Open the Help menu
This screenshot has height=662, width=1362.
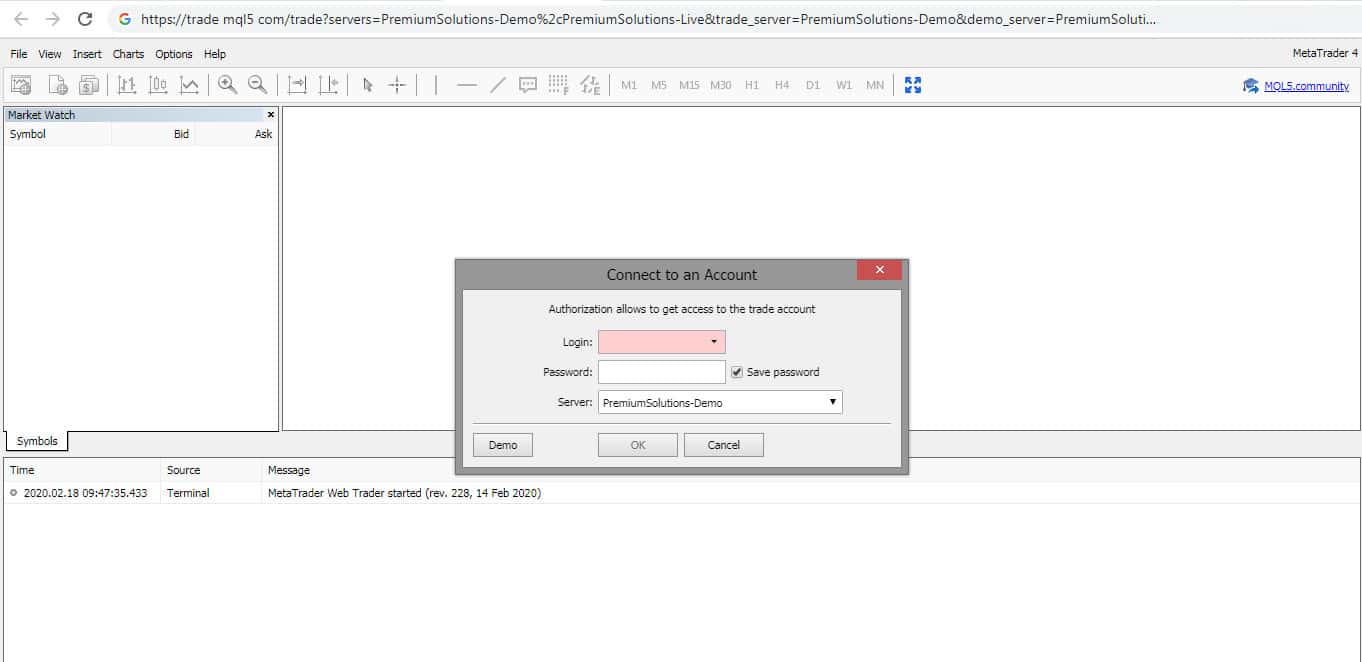pyautogui.click(x=215, y=54)
